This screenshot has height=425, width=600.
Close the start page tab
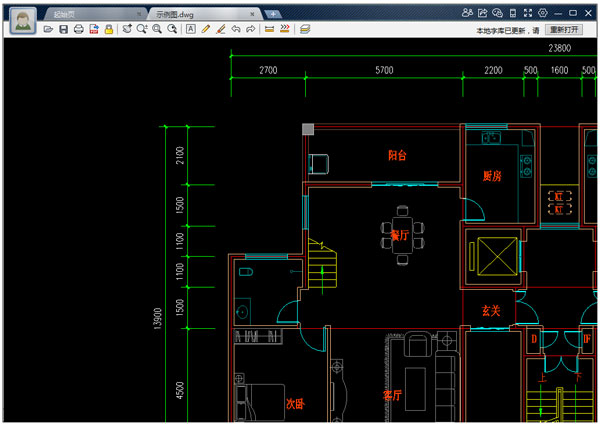(x=139, y=14)
